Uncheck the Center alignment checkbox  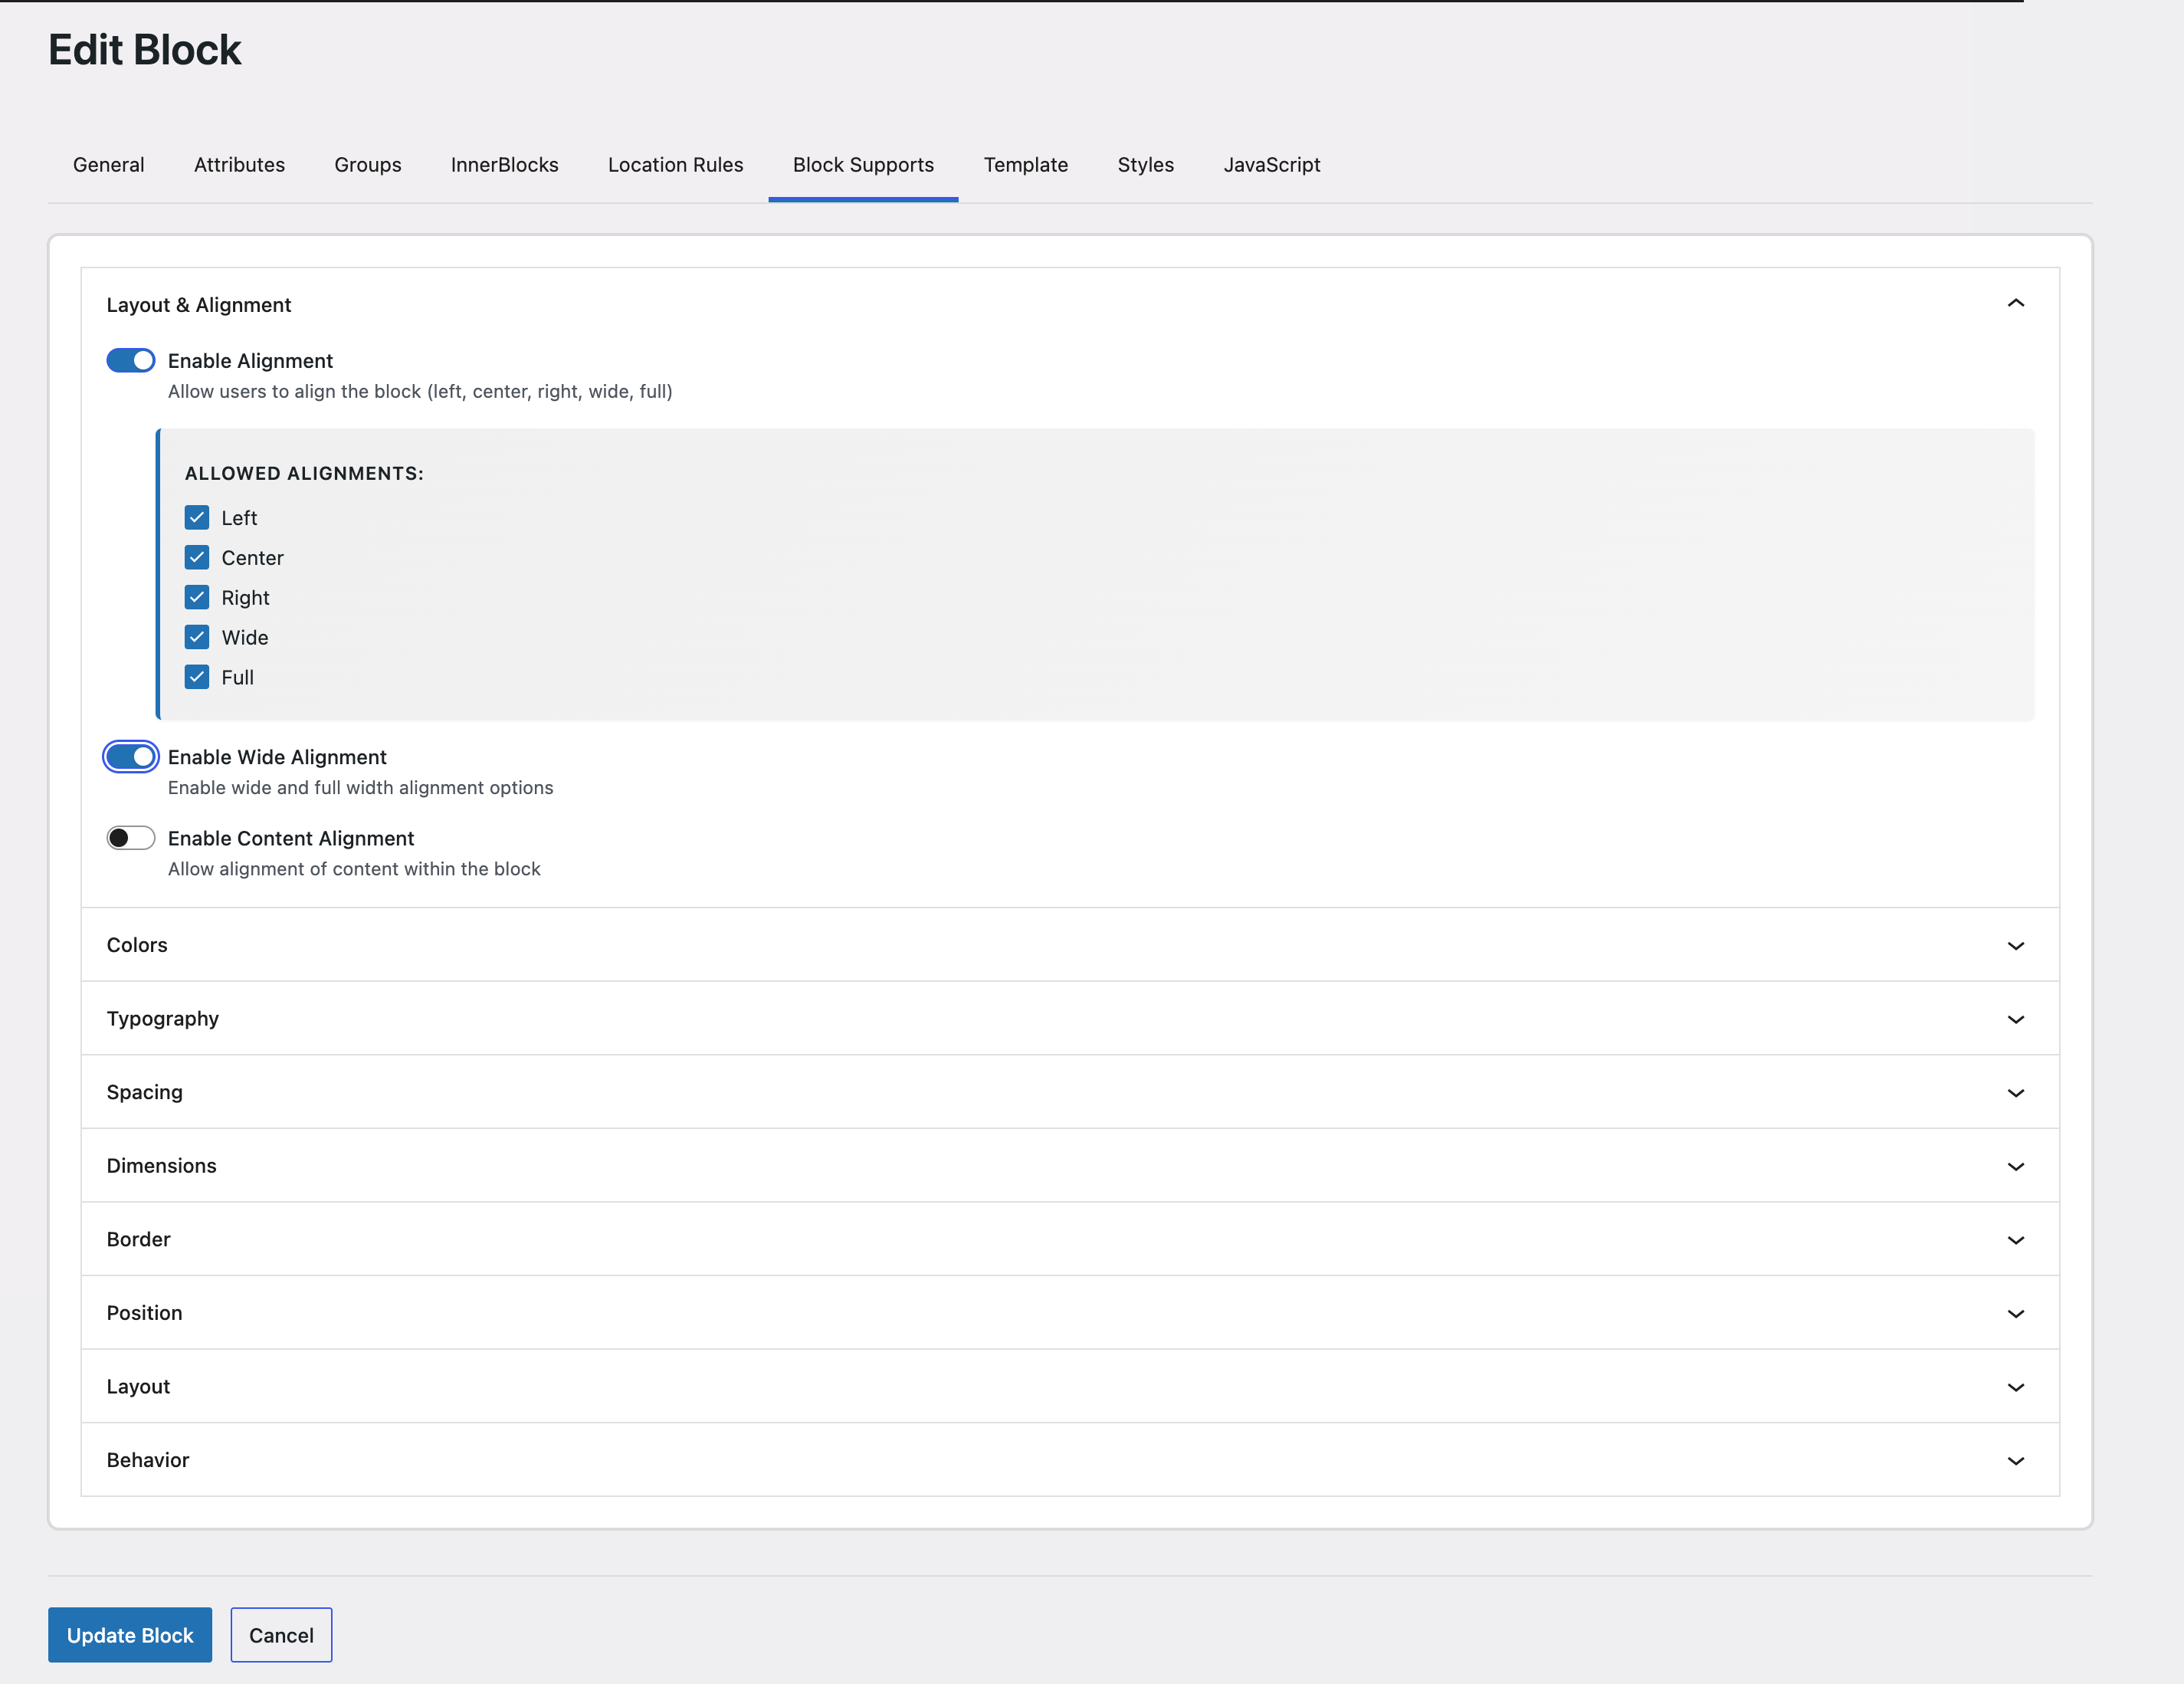coord(197,557)
